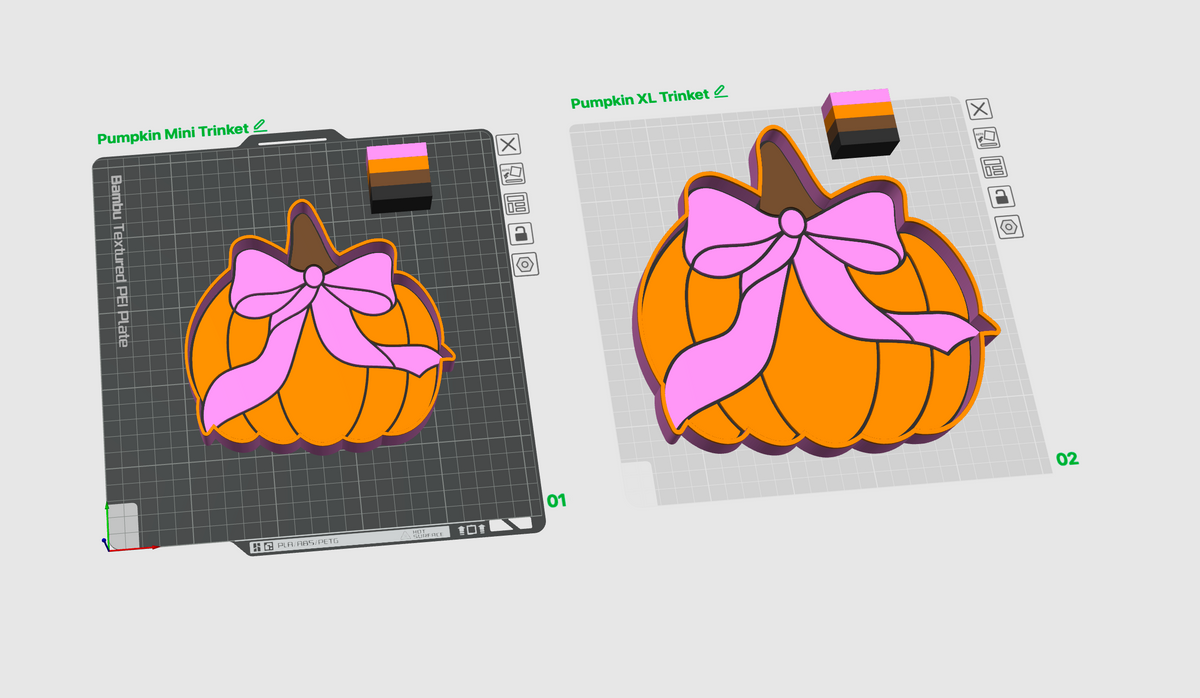The image size is (1200, 698).
Task: Edit name pencil beside Pumpkin Mini Trinket
Action: 260,125
